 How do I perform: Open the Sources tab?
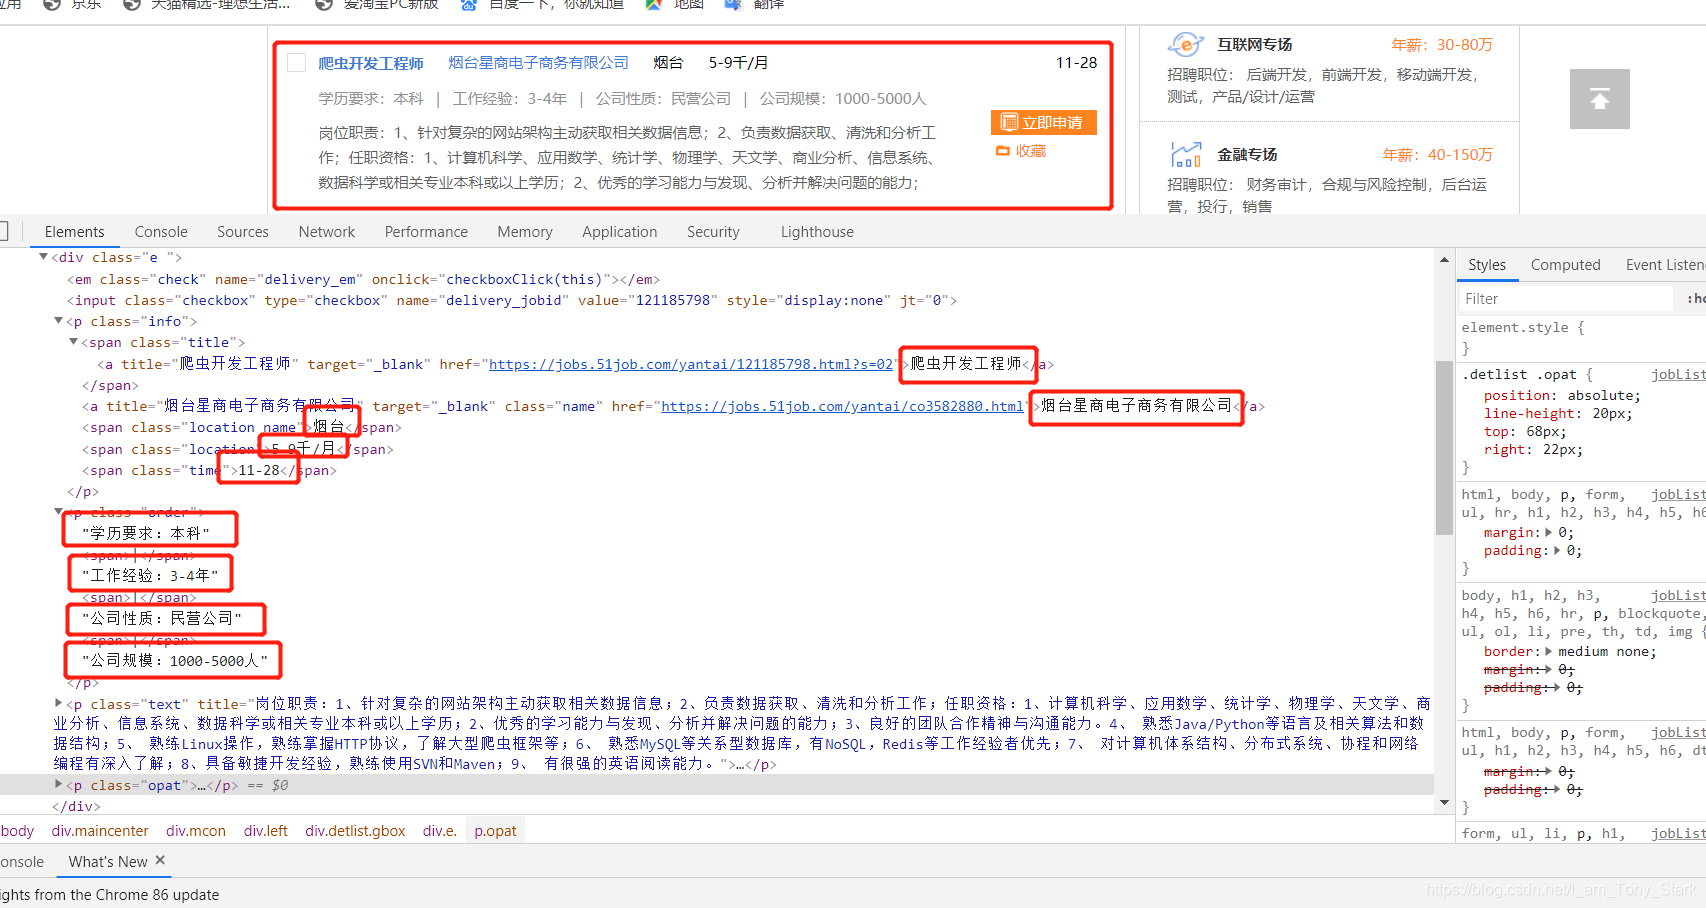[243, 232]
